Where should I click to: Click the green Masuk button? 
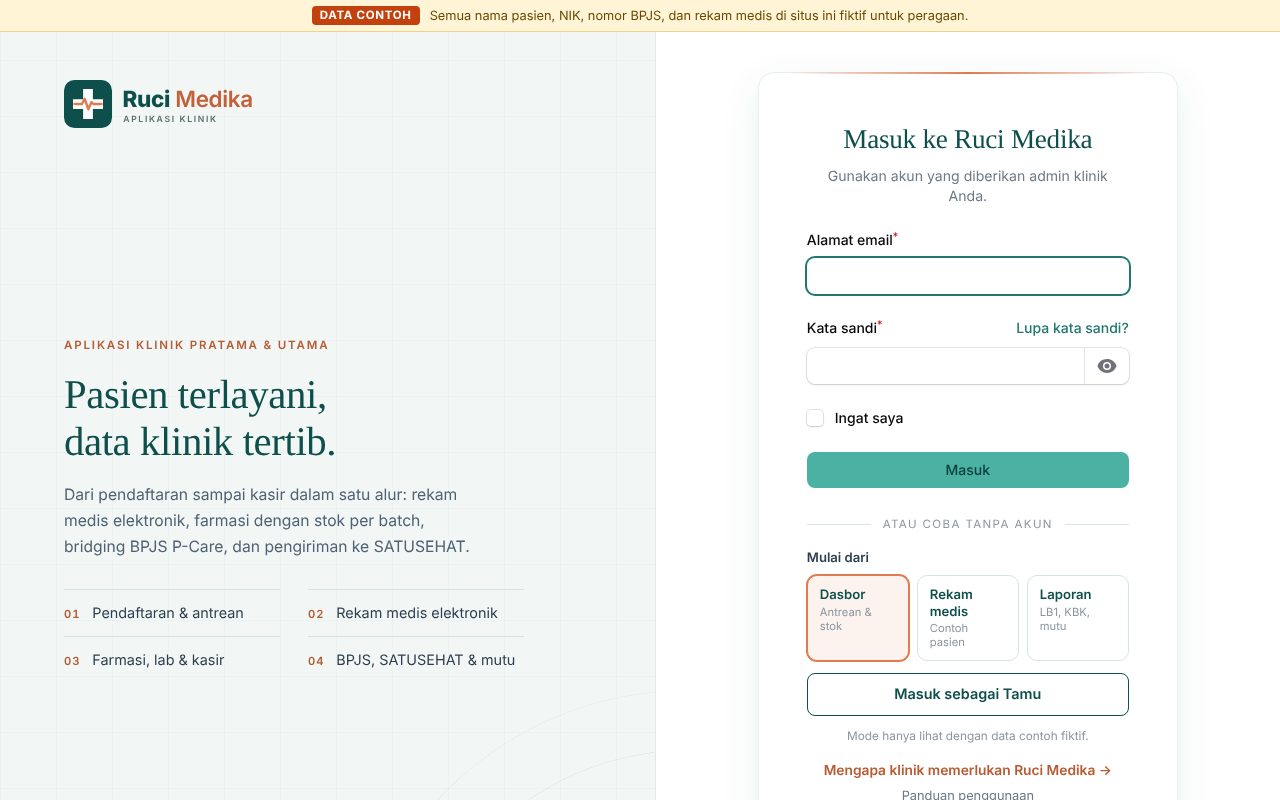(968, 470)
